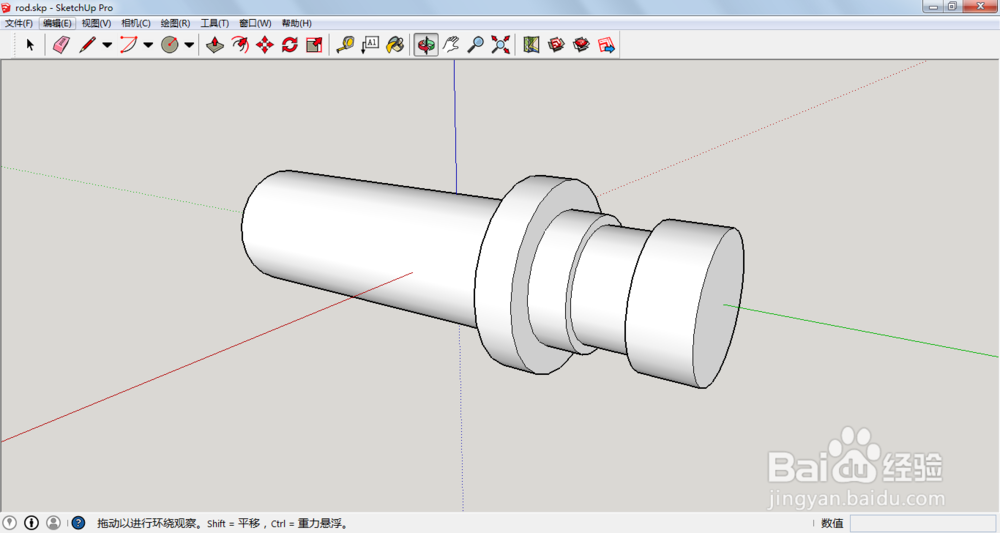Open Add Location map tool

531,45
